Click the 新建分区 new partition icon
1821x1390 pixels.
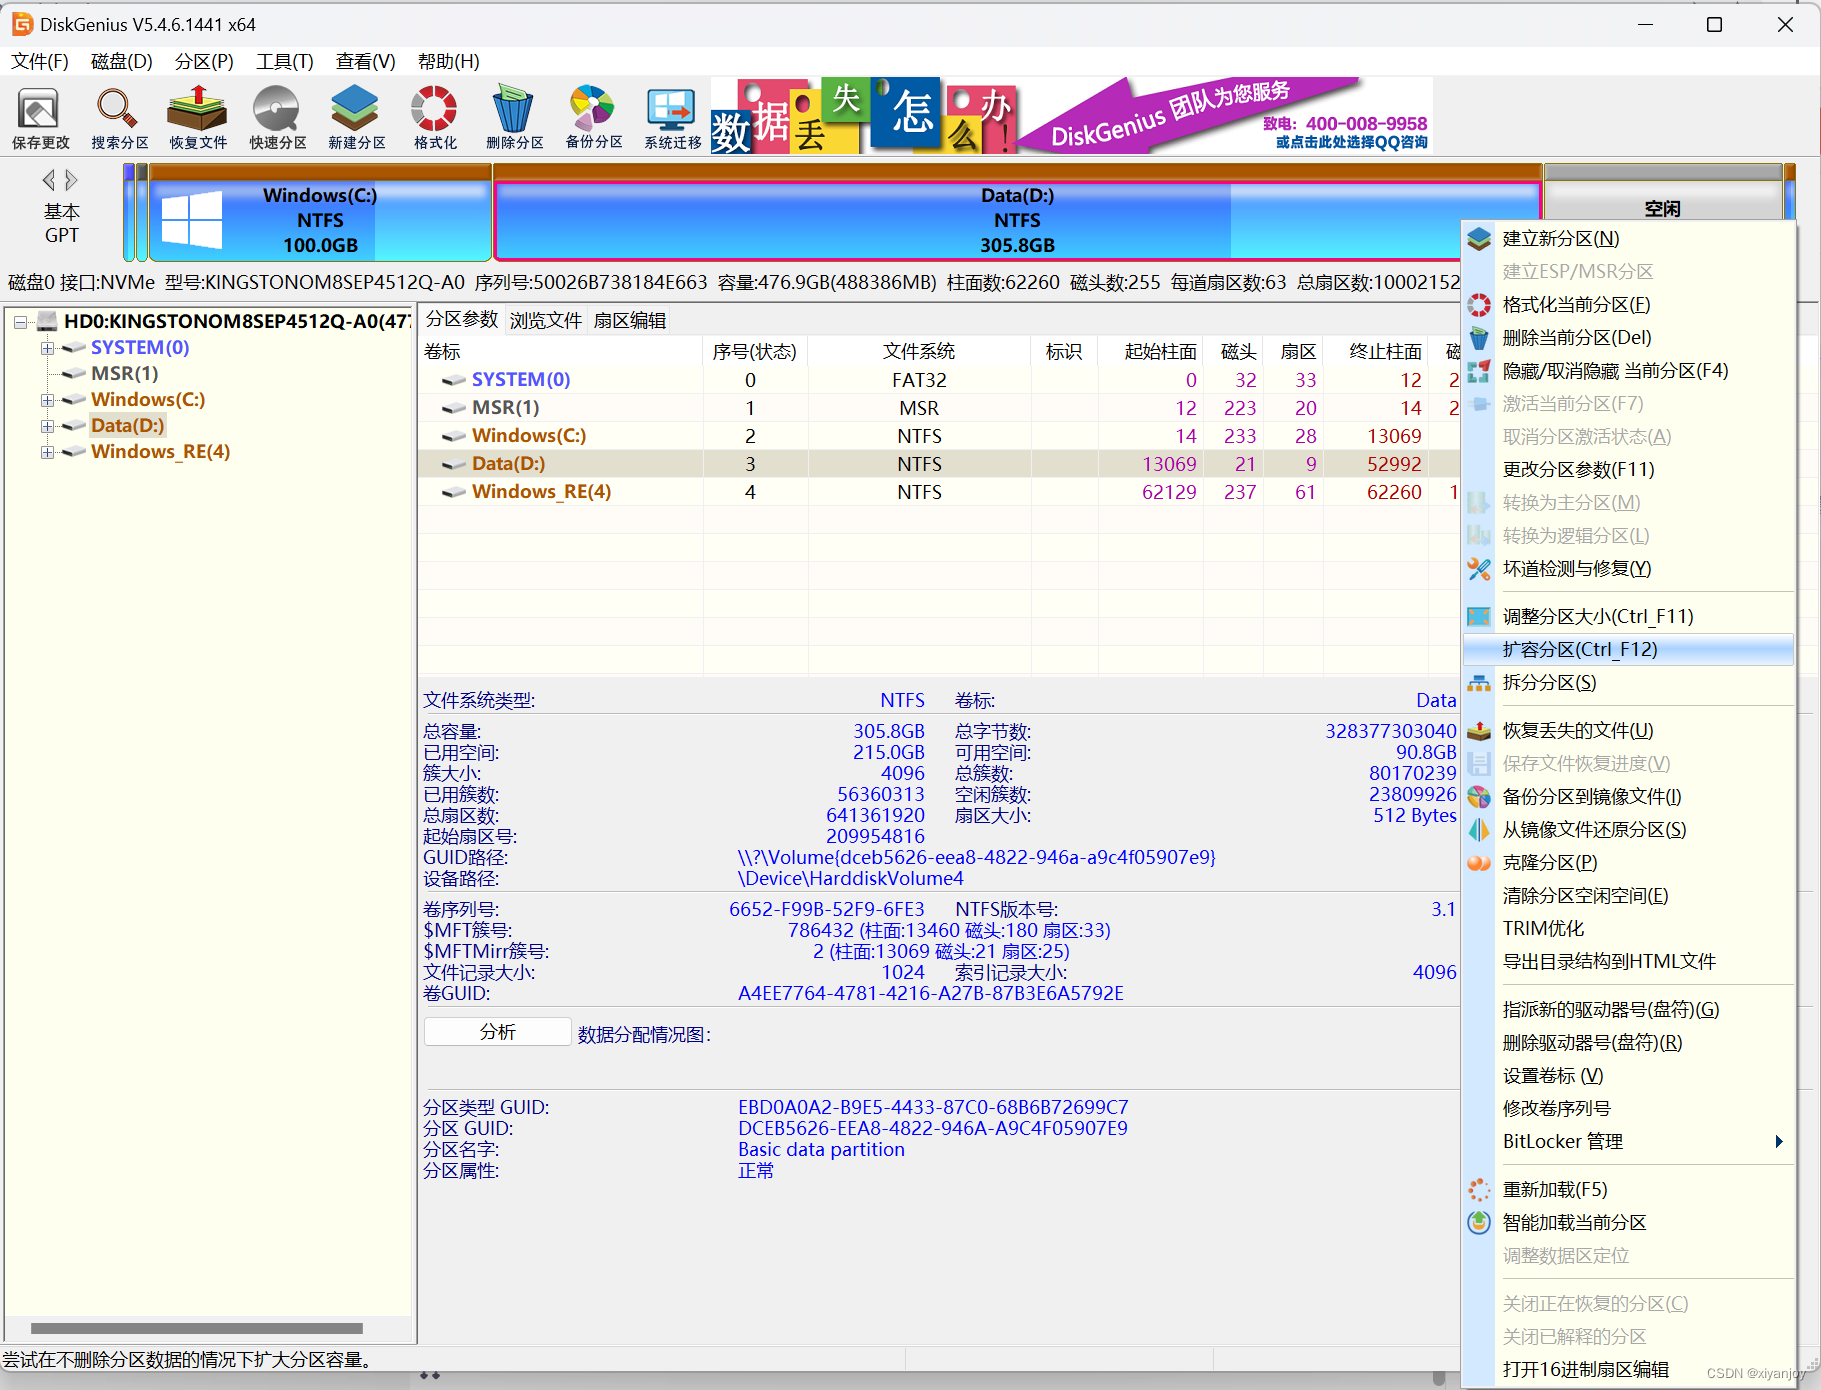click(356, 118)
